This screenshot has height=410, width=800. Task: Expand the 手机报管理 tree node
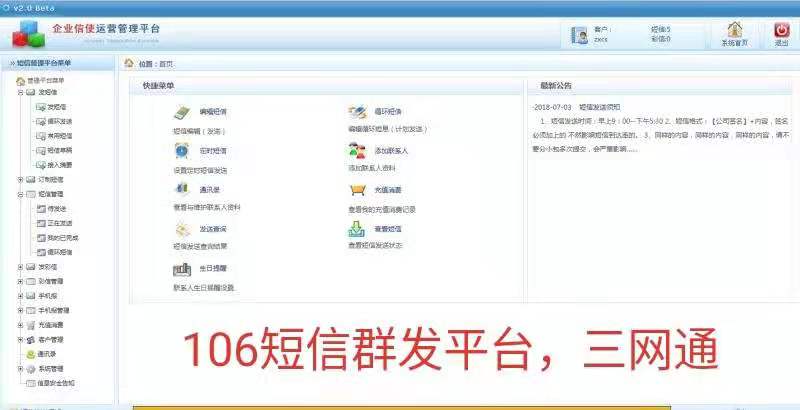20,310
